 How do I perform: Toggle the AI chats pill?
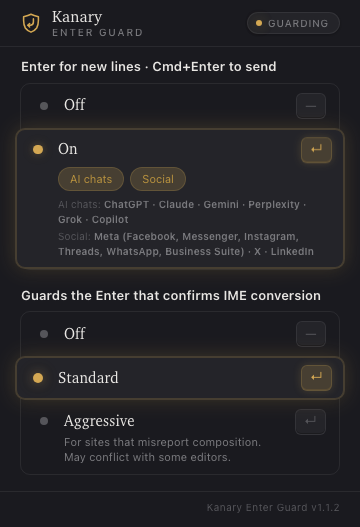point(91,179)
